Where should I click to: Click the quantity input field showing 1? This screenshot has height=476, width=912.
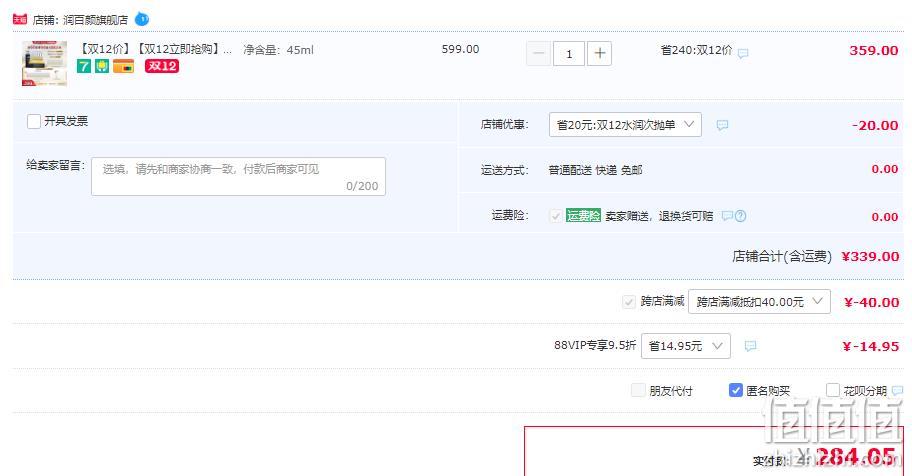coord(569,54)
